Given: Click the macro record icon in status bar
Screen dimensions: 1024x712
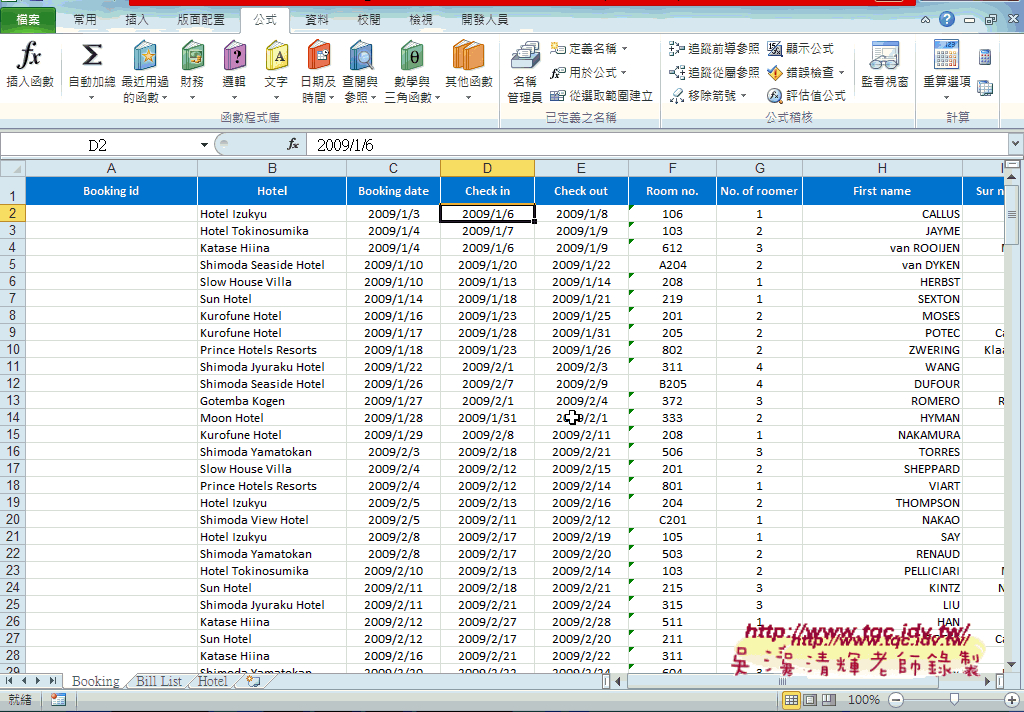Looking at the screenshot, I should 58,700.
